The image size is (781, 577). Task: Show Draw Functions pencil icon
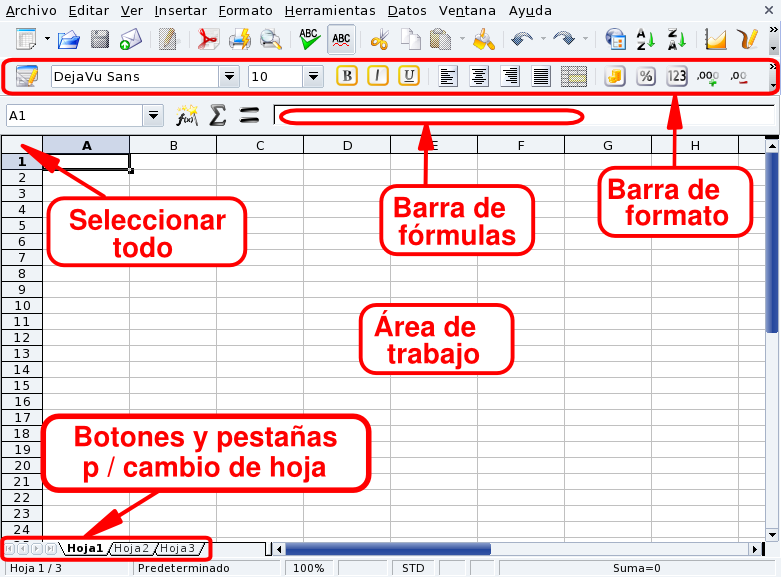pyautogui.click(x=747, y=39)
